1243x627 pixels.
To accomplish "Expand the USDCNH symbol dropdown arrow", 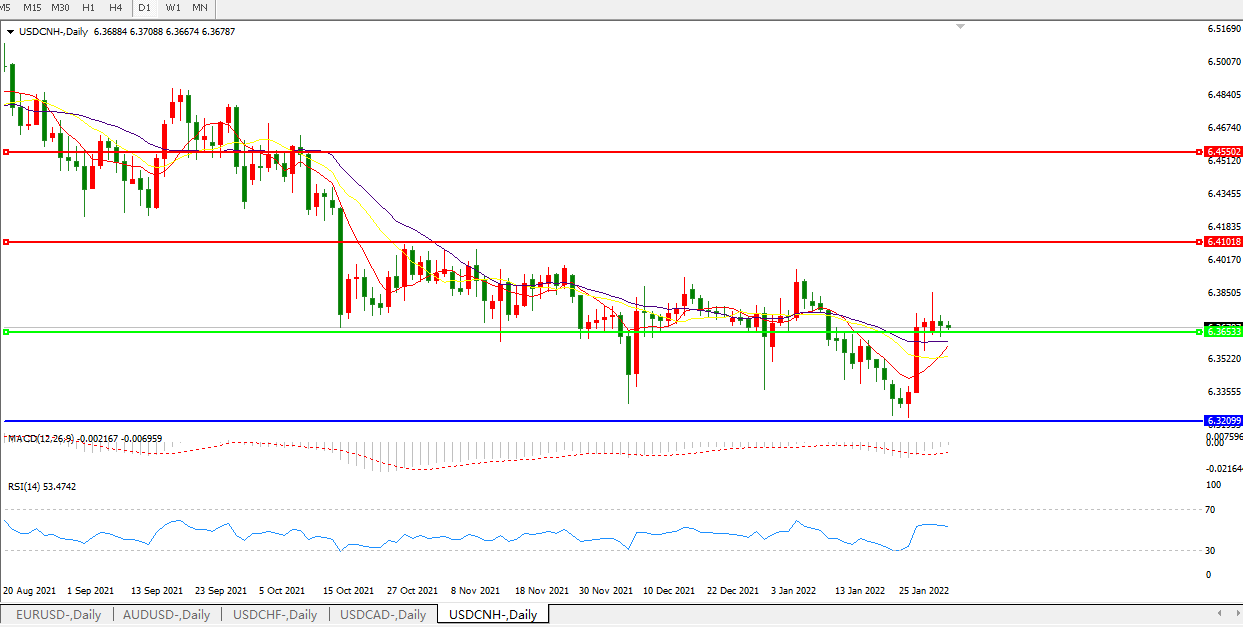I will (11, 32).
